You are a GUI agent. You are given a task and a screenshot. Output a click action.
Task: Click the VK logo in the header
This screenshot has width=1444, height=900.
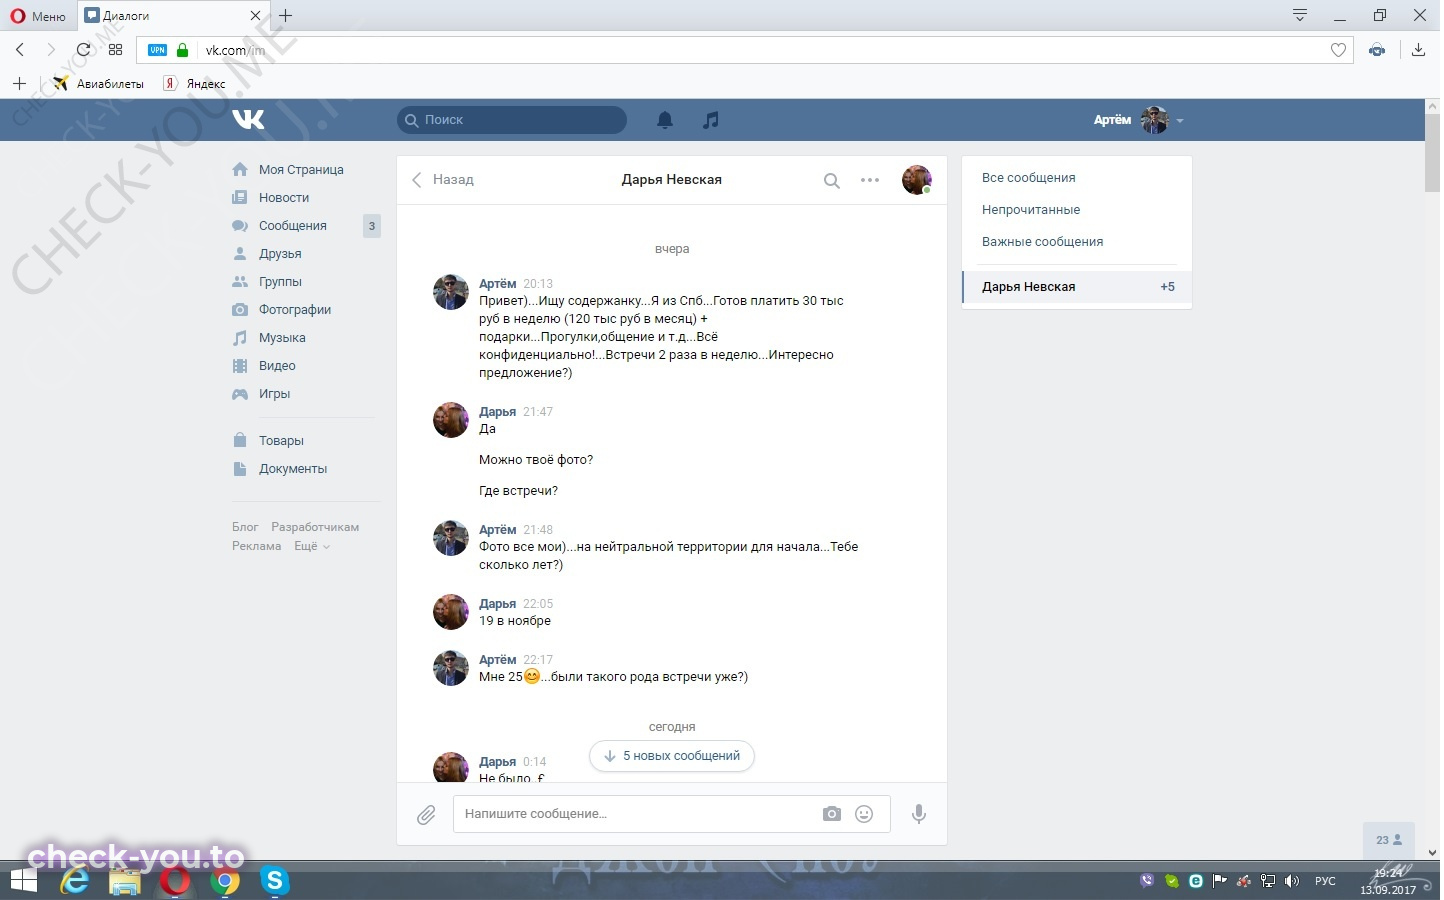click(248, 120)
